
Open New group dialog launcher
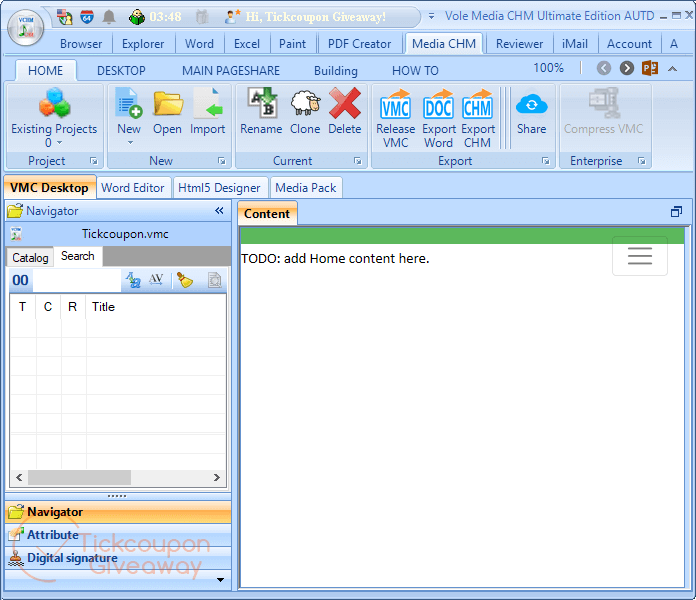click(221, 161)
